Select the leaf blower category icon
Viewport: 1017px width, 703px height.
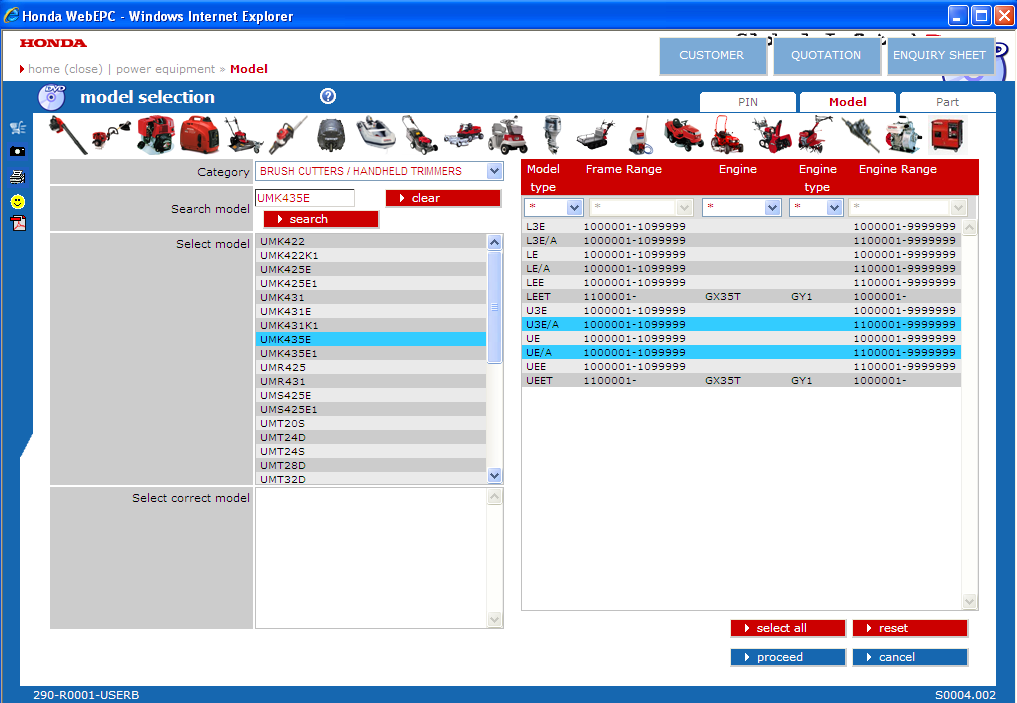click(67, 135)
